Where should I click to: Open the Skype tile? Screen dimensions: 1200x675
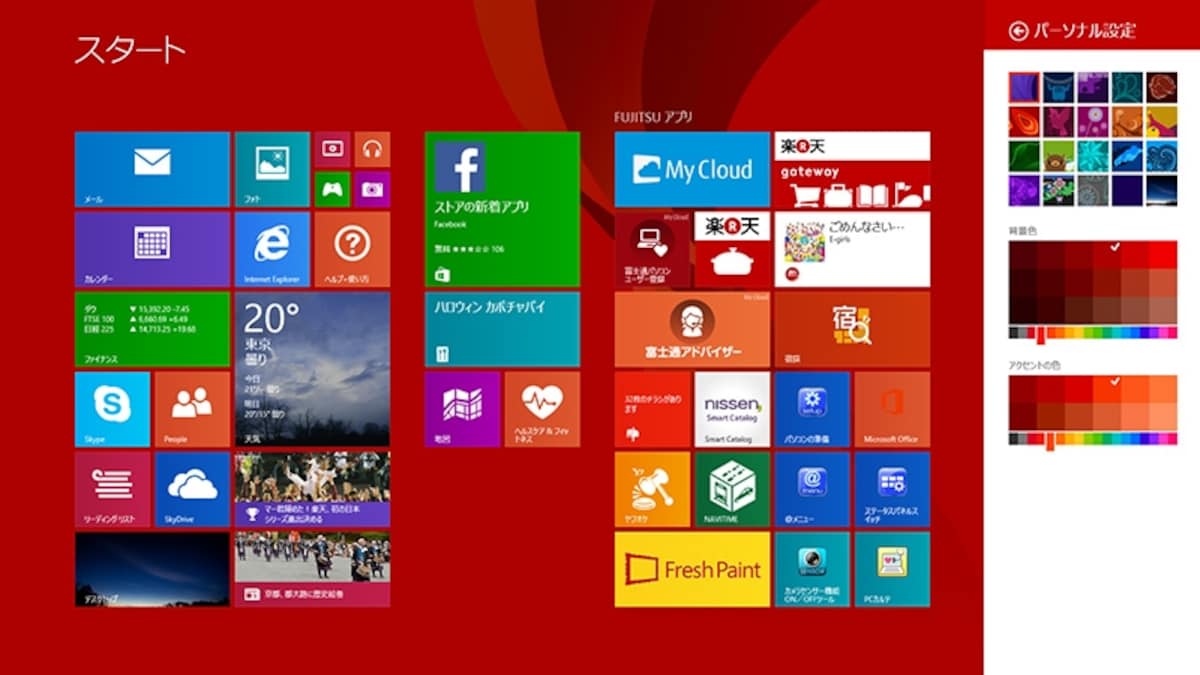tap(112, 409)
